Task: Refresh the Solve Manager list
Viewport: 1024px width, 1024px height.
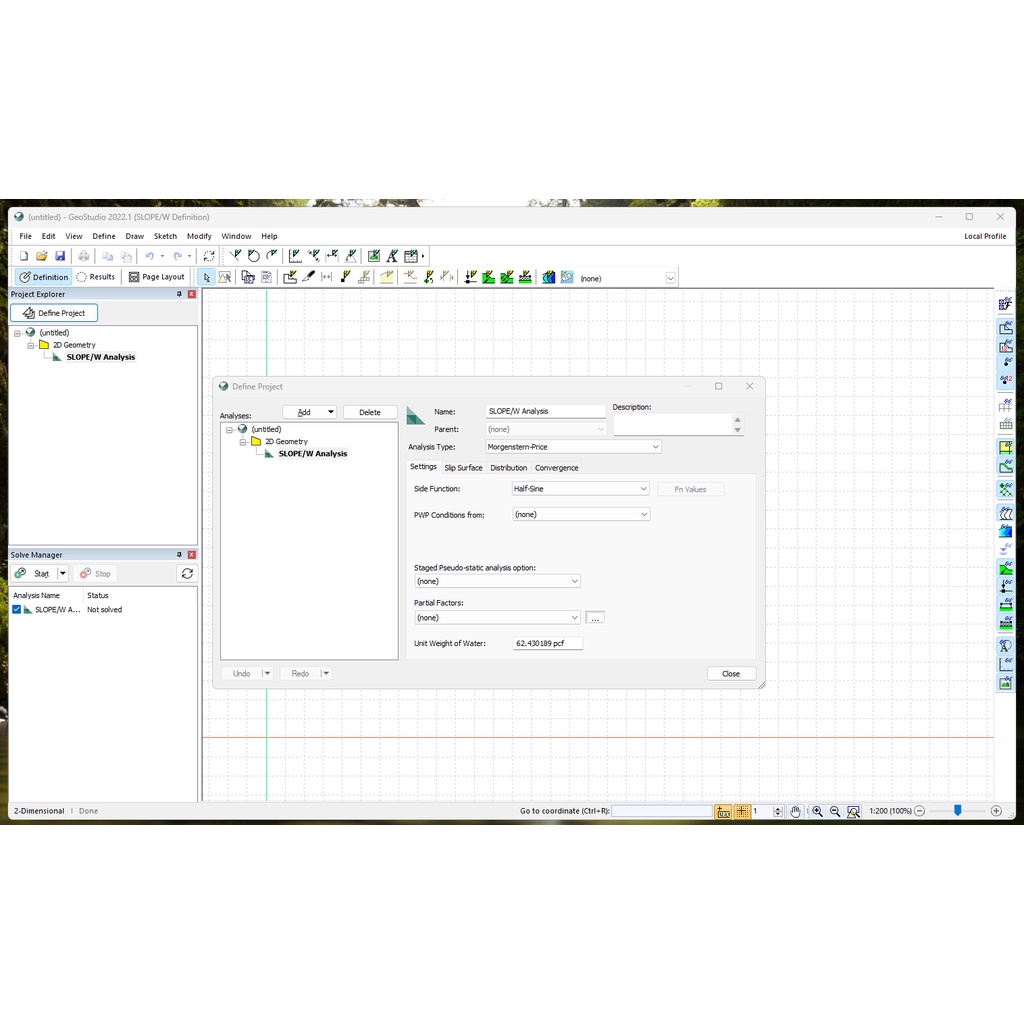Action: pyautogui.click(x=186, y=574)
